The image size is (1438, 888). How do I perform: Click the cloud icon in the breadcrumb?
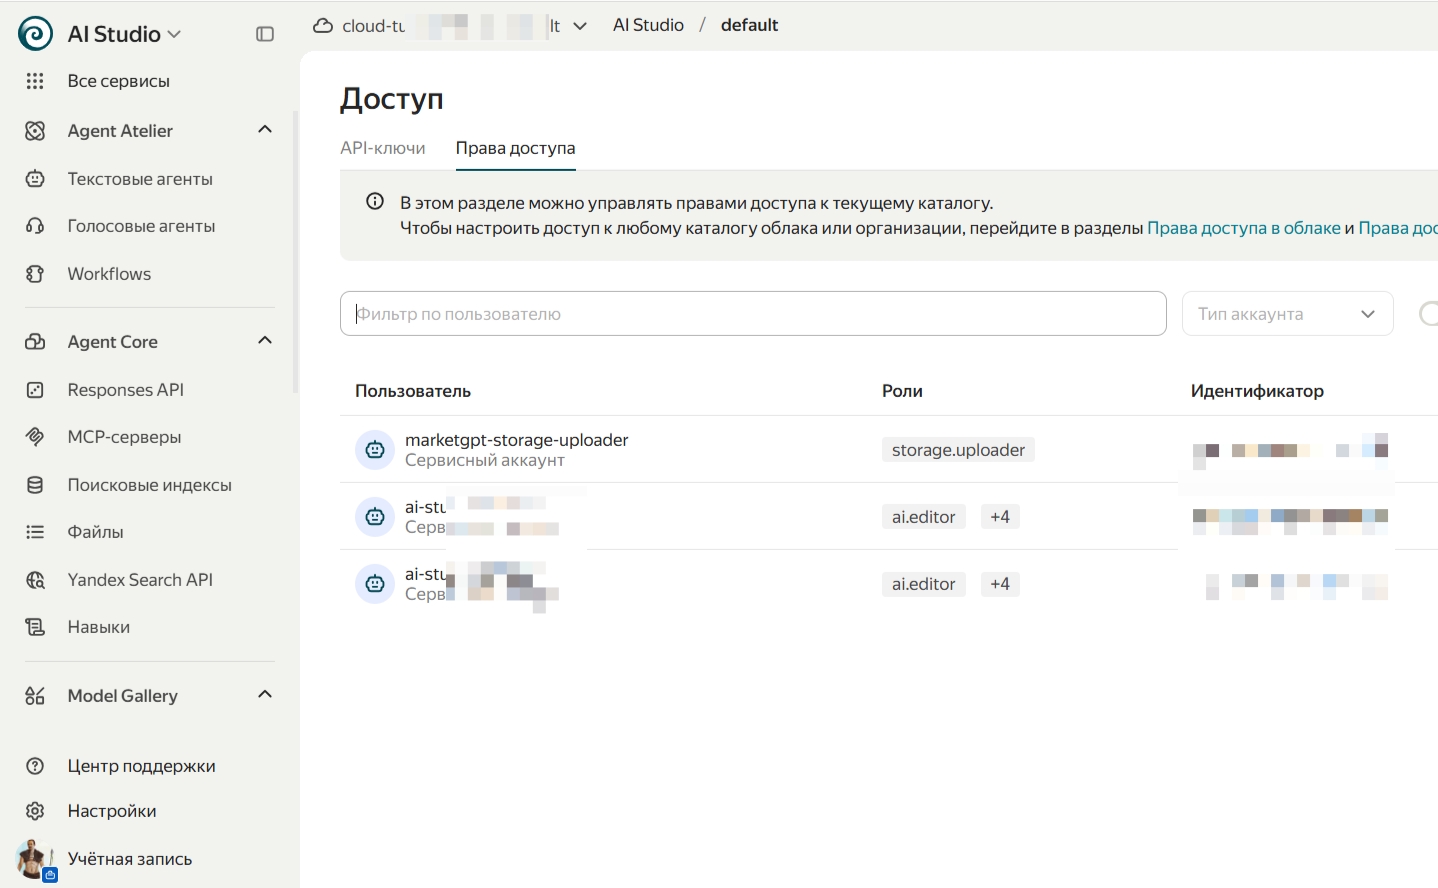click(x=323, y=26)
